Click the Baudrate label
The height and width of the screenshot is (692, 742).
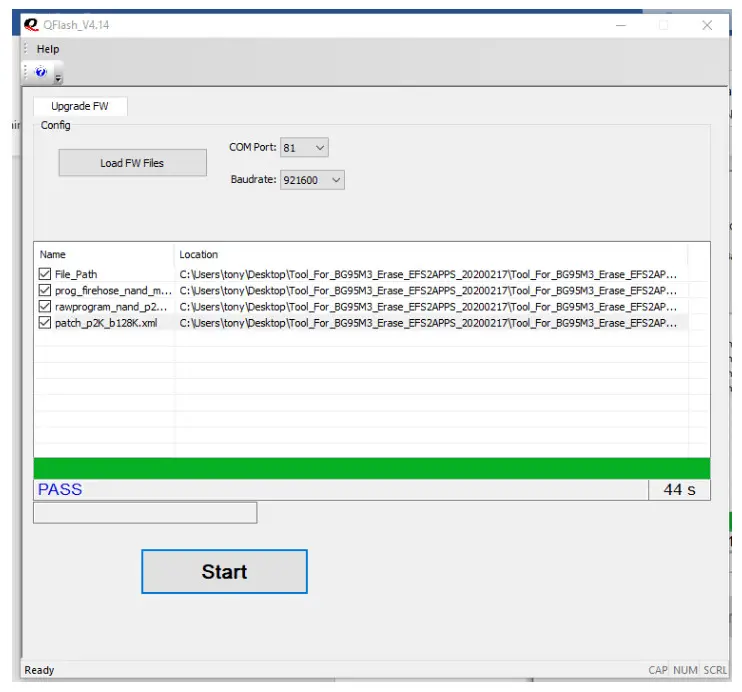[254, 179]
